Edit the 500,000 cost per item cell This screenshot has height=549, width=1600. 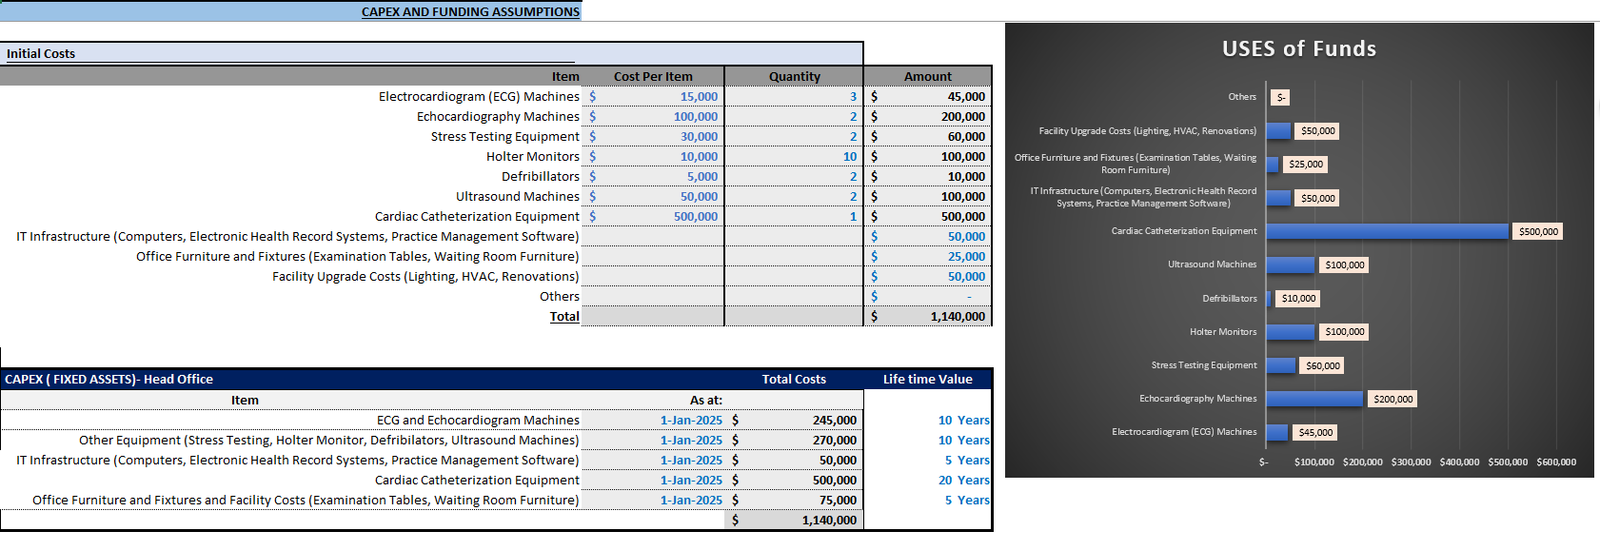pos(652,216)
